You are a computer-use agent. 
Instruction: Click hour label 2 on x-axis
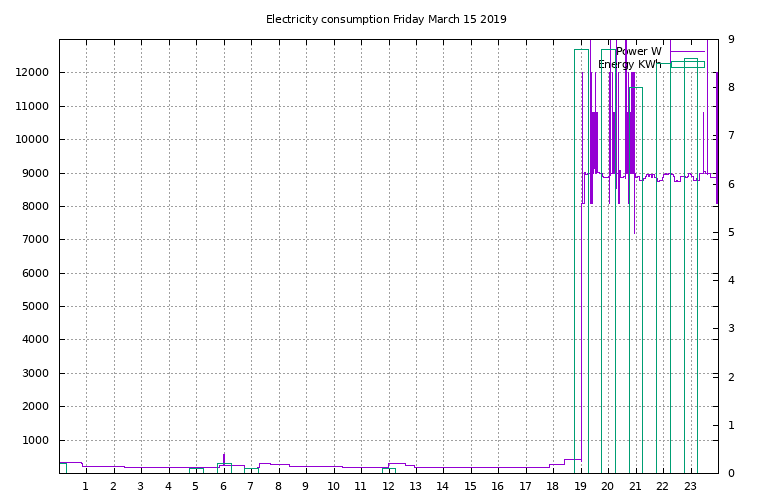[114, 486]
